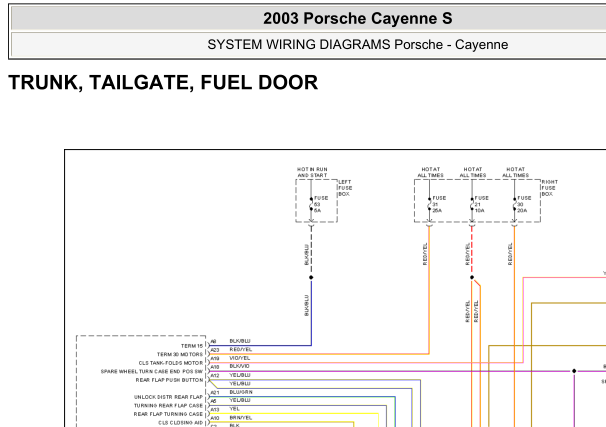Click the splice dot below Fuse 21 wire

point(472,277)
